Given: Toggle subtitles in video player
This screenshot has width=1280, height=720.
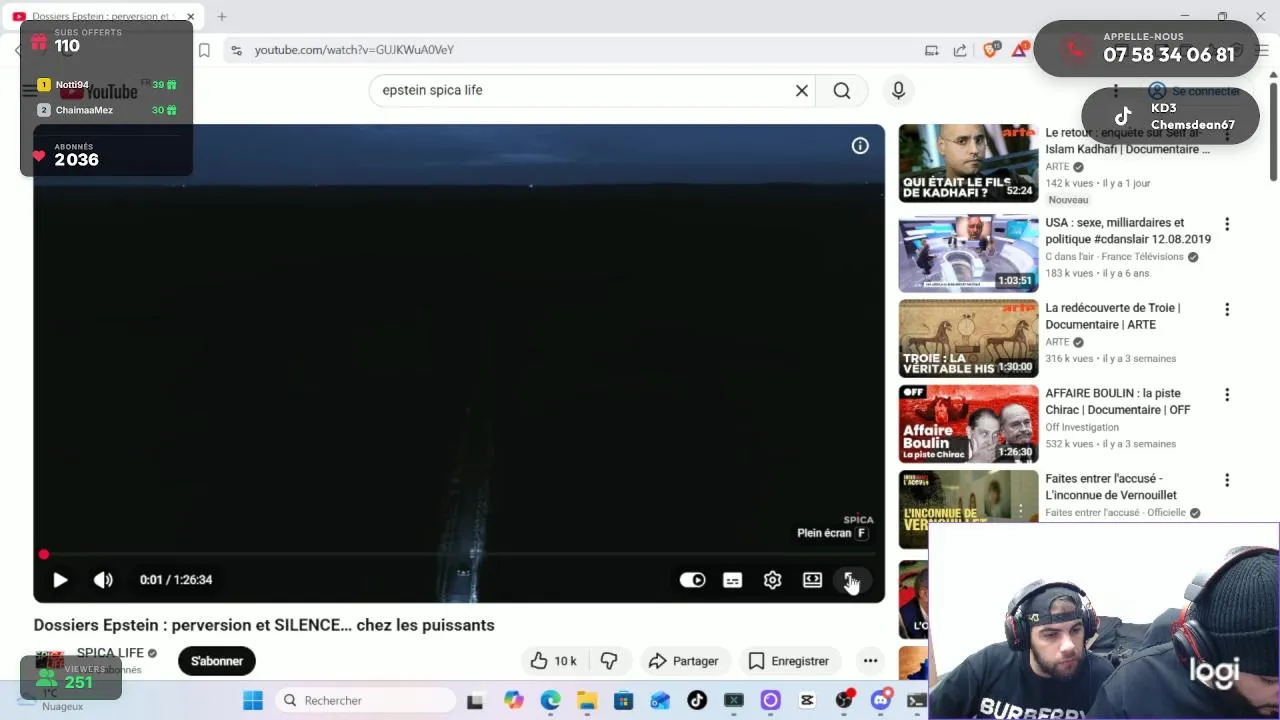Looking at the screenshot, I should click(x=732, y=580).
